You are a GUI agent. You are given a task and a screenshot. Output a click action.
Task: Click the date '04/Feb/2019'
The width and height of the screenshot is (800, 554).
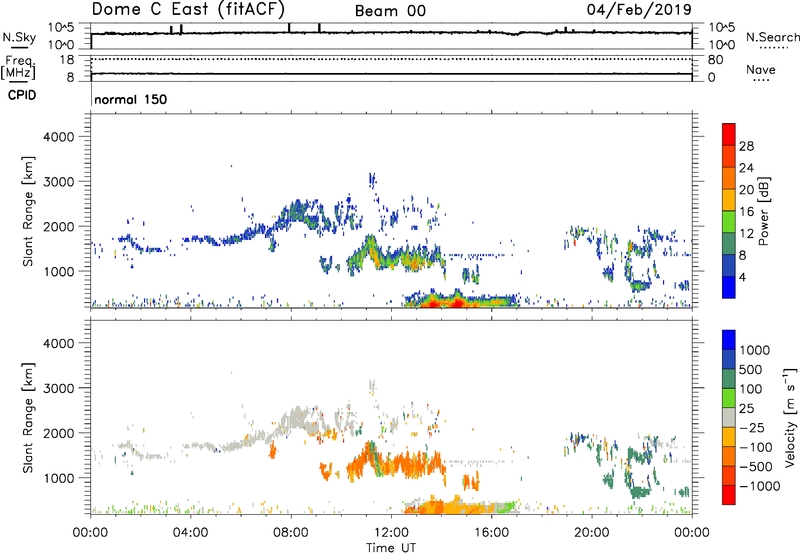639,10
